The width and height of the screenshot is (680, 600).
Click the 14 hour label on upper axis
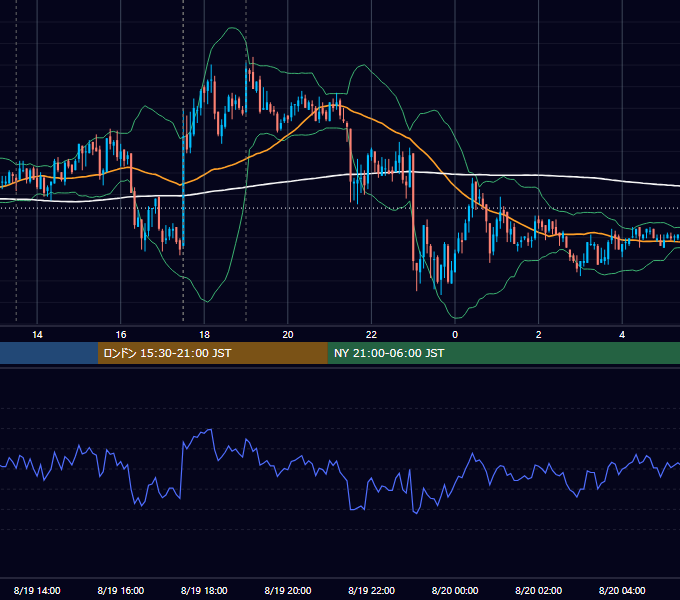(x=37, y=335)
